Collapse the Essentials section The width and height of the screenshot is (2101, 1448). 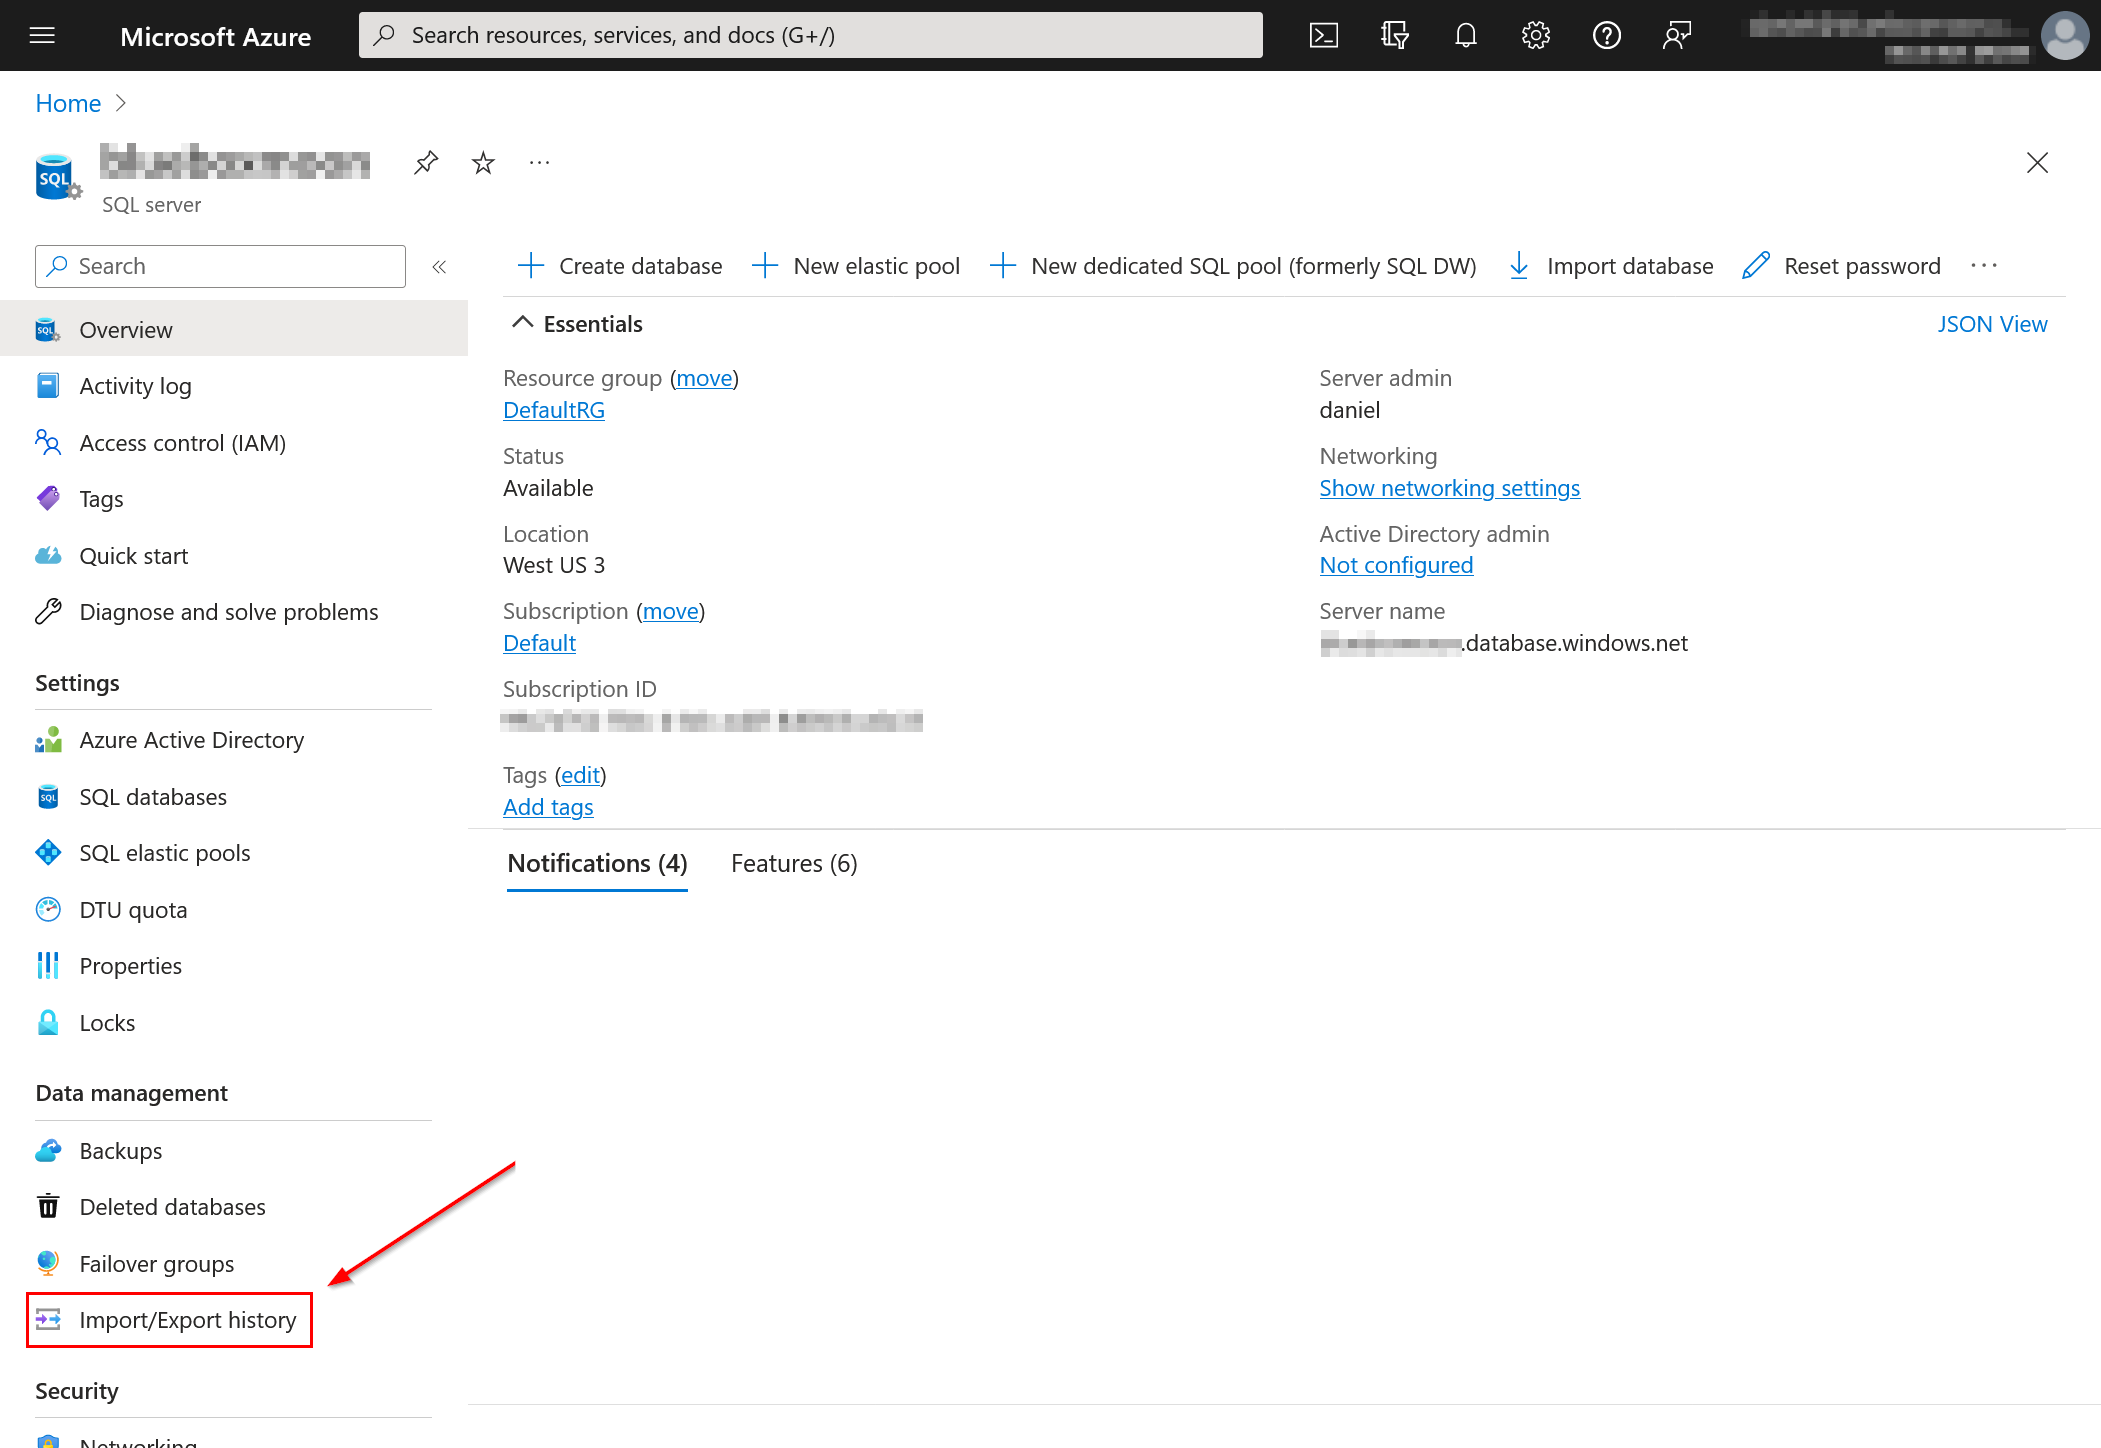(x=522, y=323)
